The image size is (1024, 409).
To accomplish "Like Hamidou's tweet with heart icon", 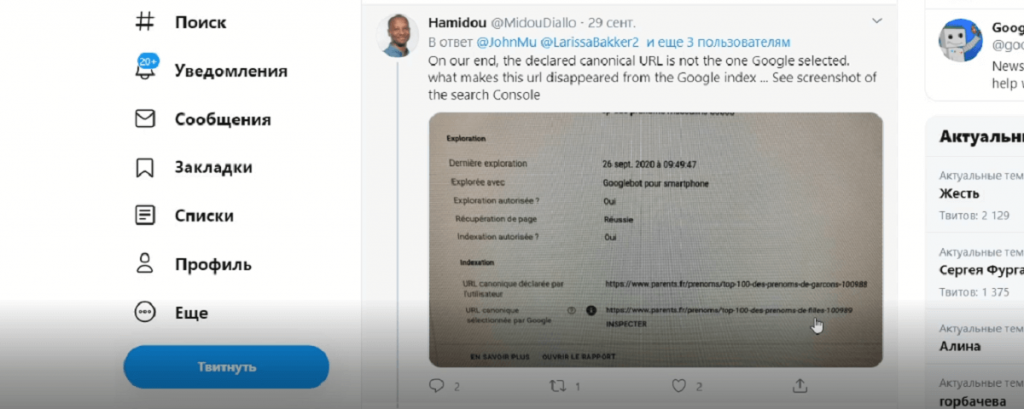I will pyautogui.click(x=679, y=386).
